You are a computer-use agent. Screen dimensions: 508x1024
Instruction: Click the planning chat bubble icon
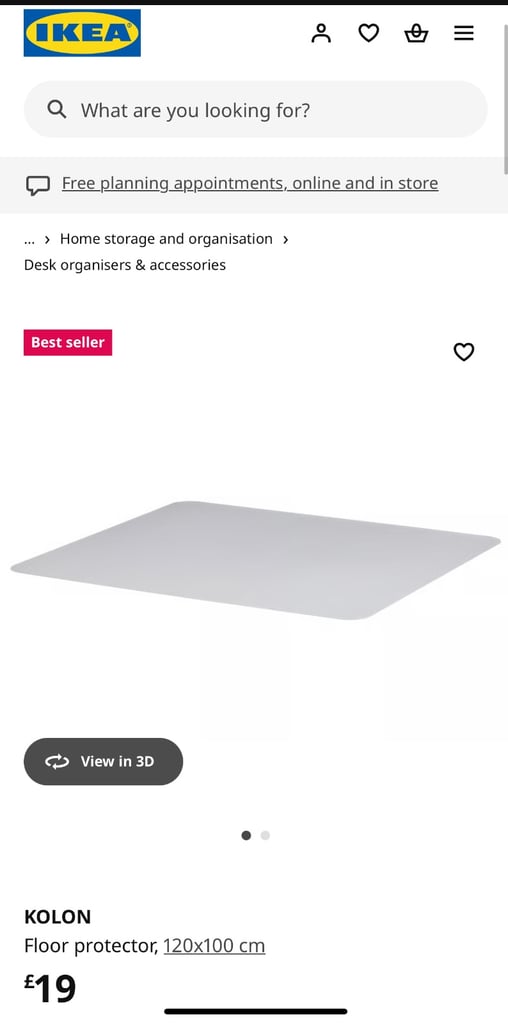click(x=38, y=185)
